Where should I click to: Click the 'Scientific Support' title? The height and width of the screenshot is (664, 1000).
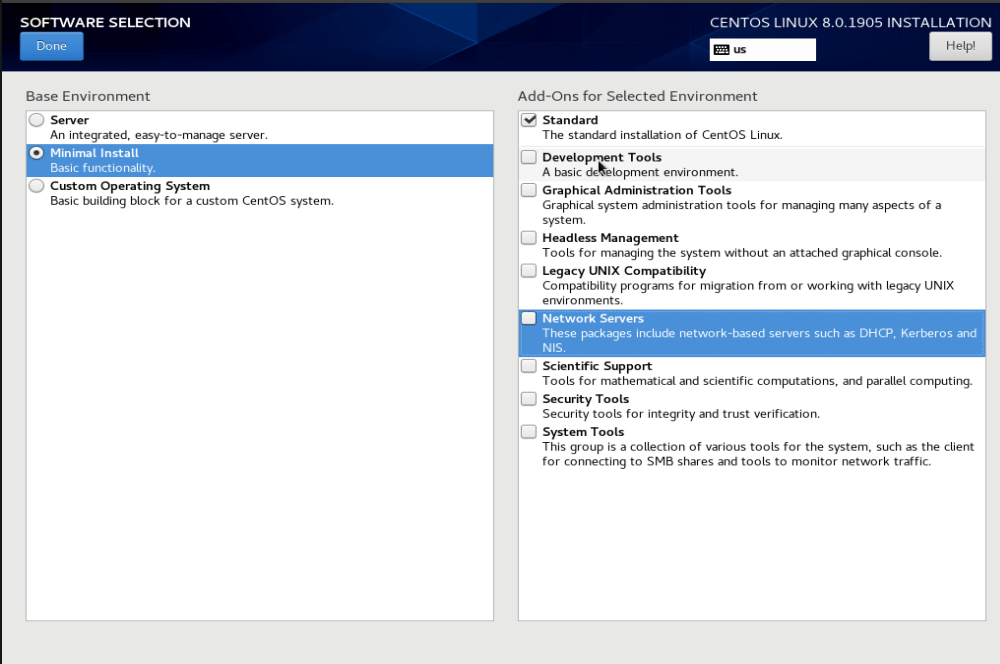[x=597, y=366]
